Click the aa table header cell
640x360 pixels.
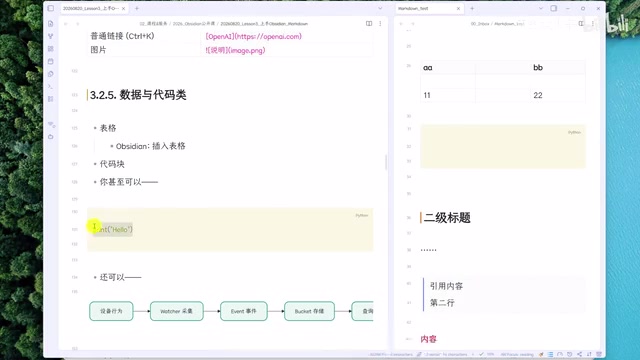tap(448, 68)
